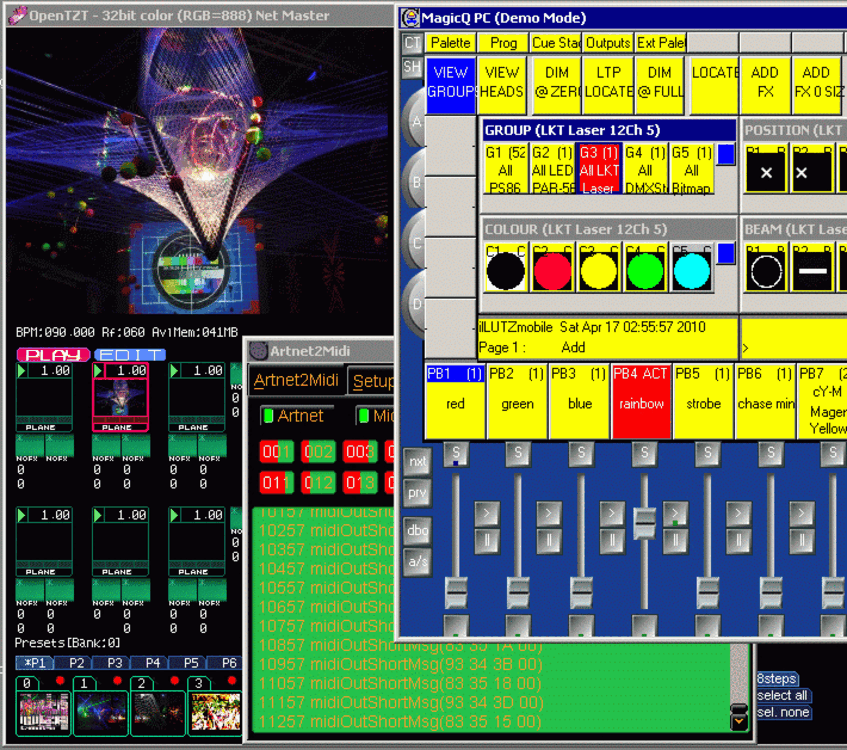Viewport: 847px width, 750px height.
Task: Click the PB4 rainbow fader handle
Action: [x=644, y=523]
